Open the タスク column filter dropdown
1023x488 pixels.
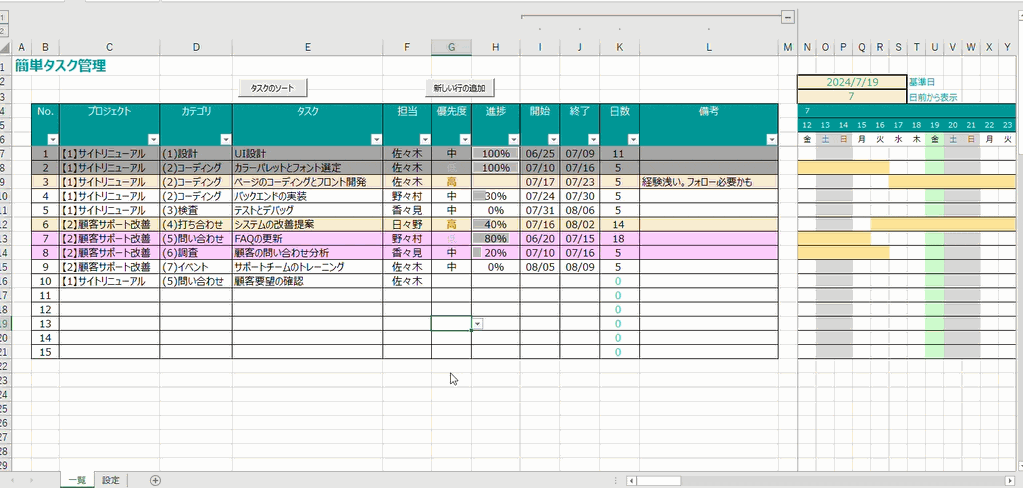(x=376, y=139)
